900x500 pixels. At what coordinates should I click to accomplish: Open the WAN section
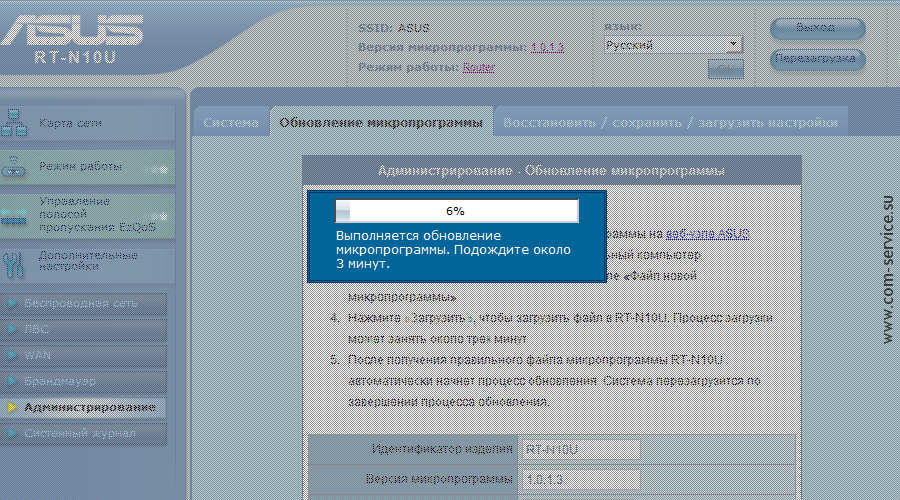coord(84,355)
